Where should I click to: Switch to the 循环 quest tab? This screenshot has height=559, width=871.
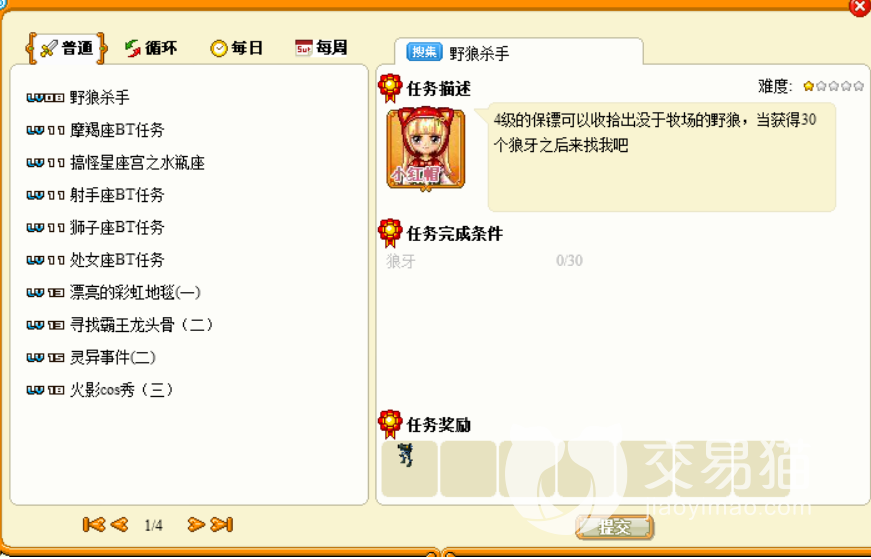point(151,48)
